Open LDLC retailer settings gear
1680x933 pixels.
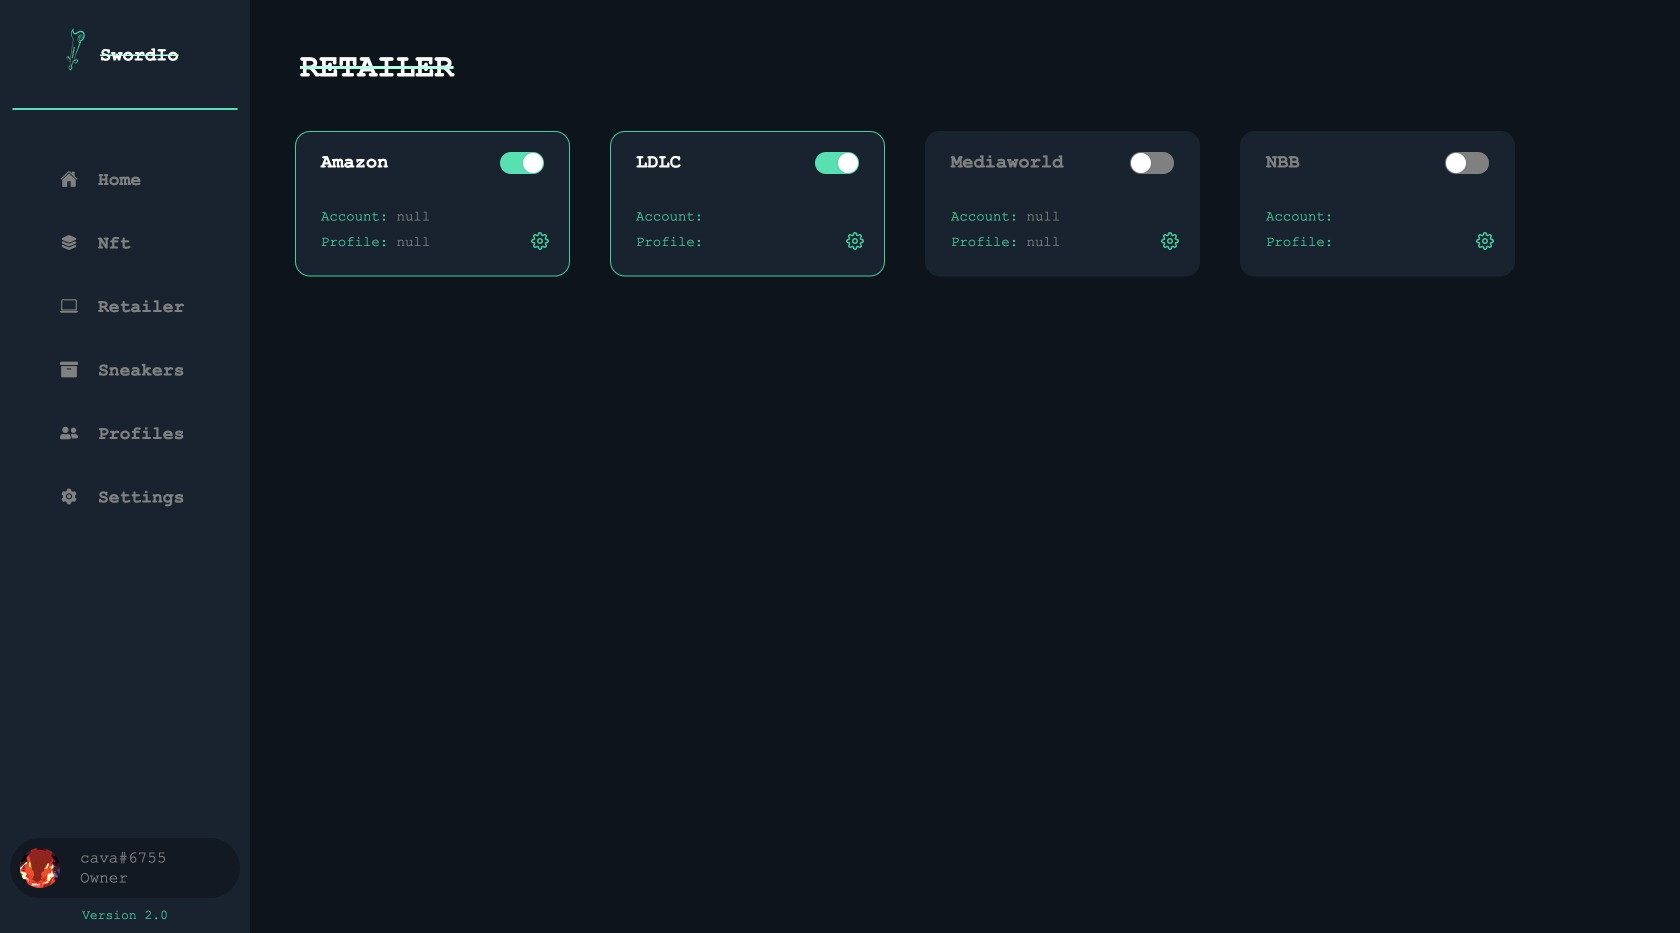855,241
